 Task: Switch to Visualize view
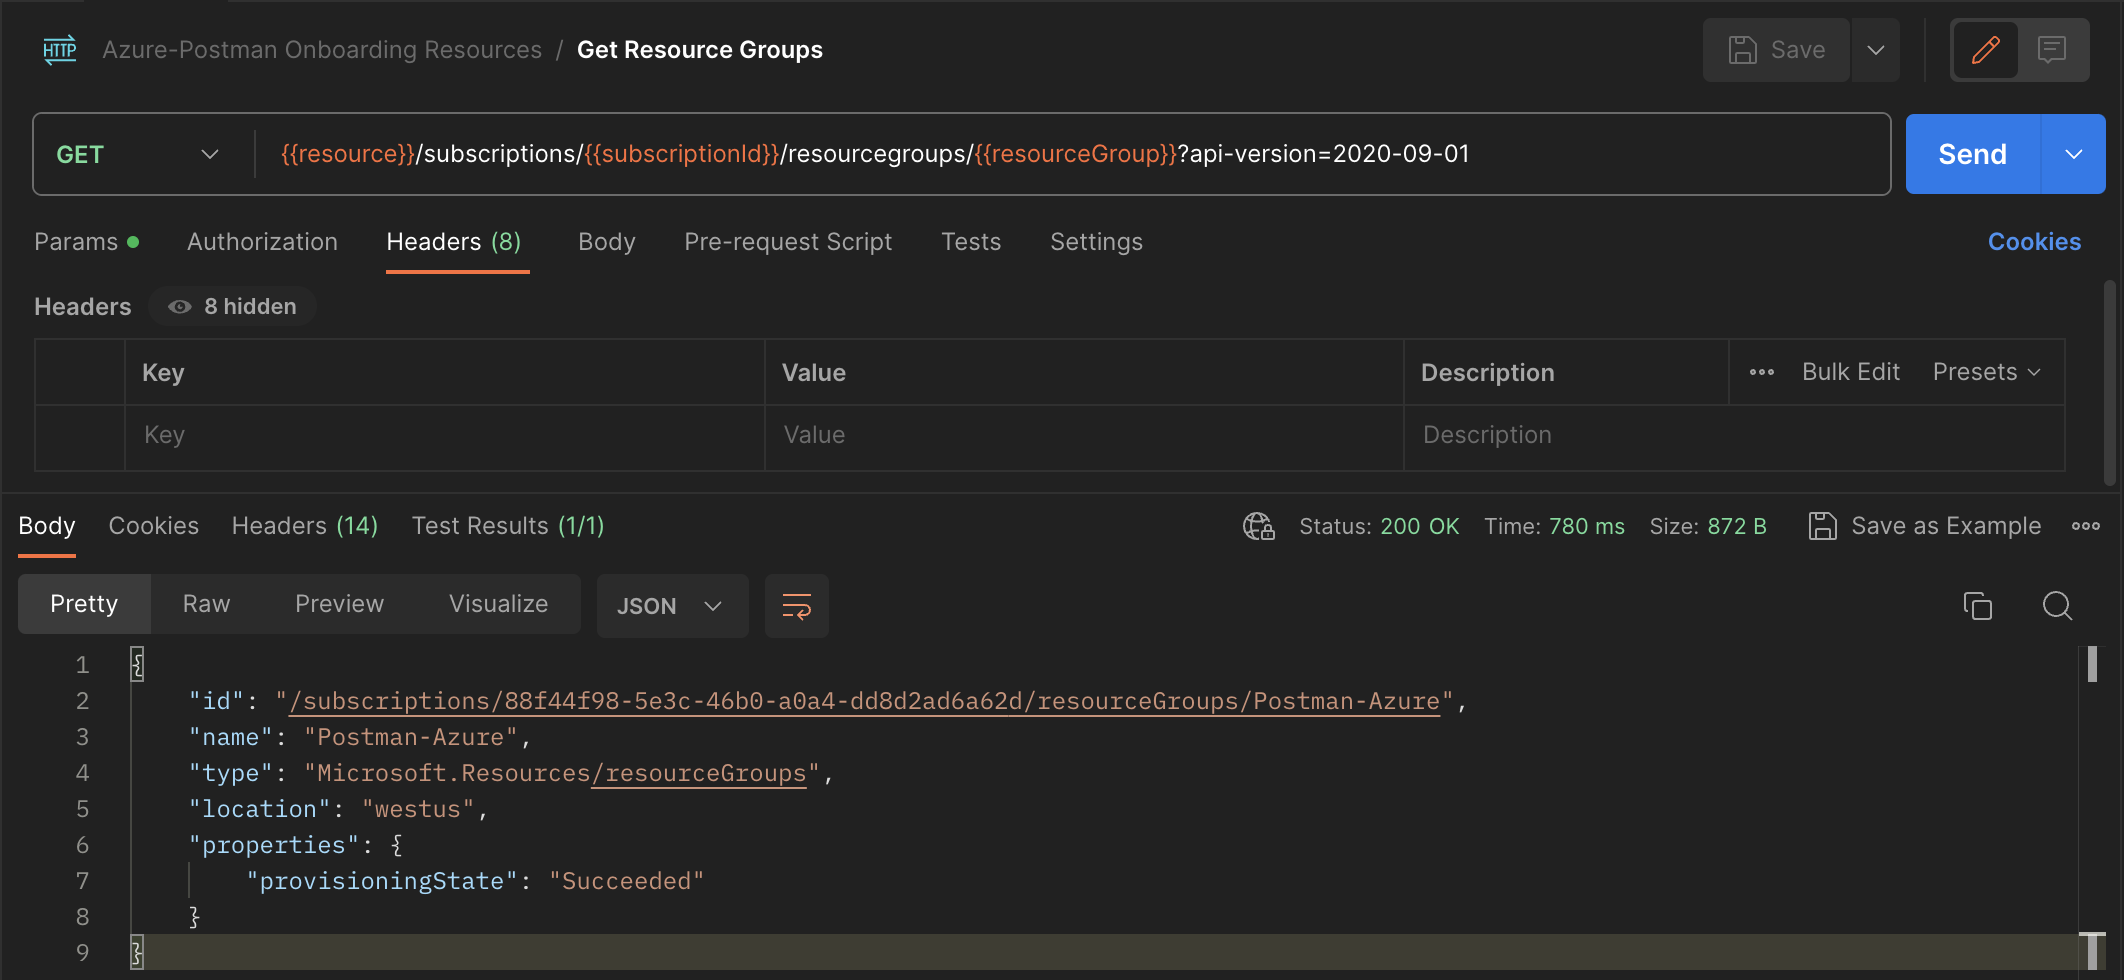498,604
